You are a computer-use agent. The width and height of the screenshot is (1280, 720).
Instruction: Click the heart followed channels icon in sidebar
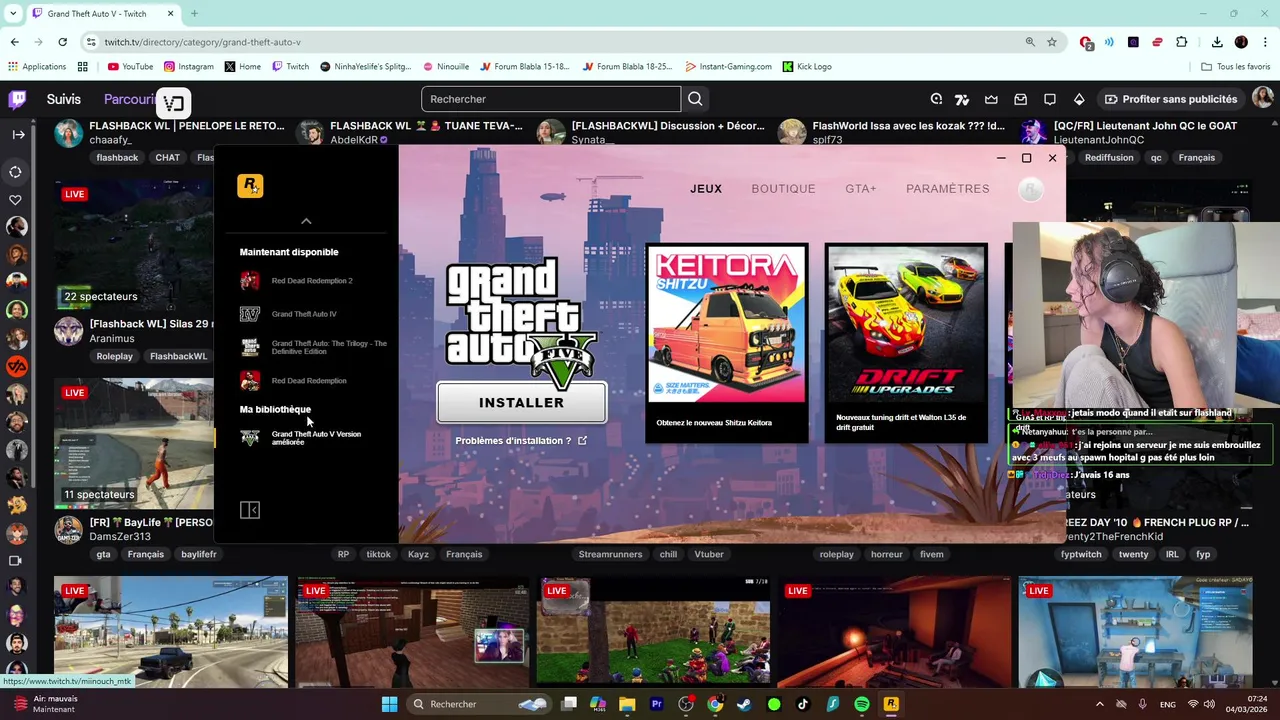click(15, 200)
